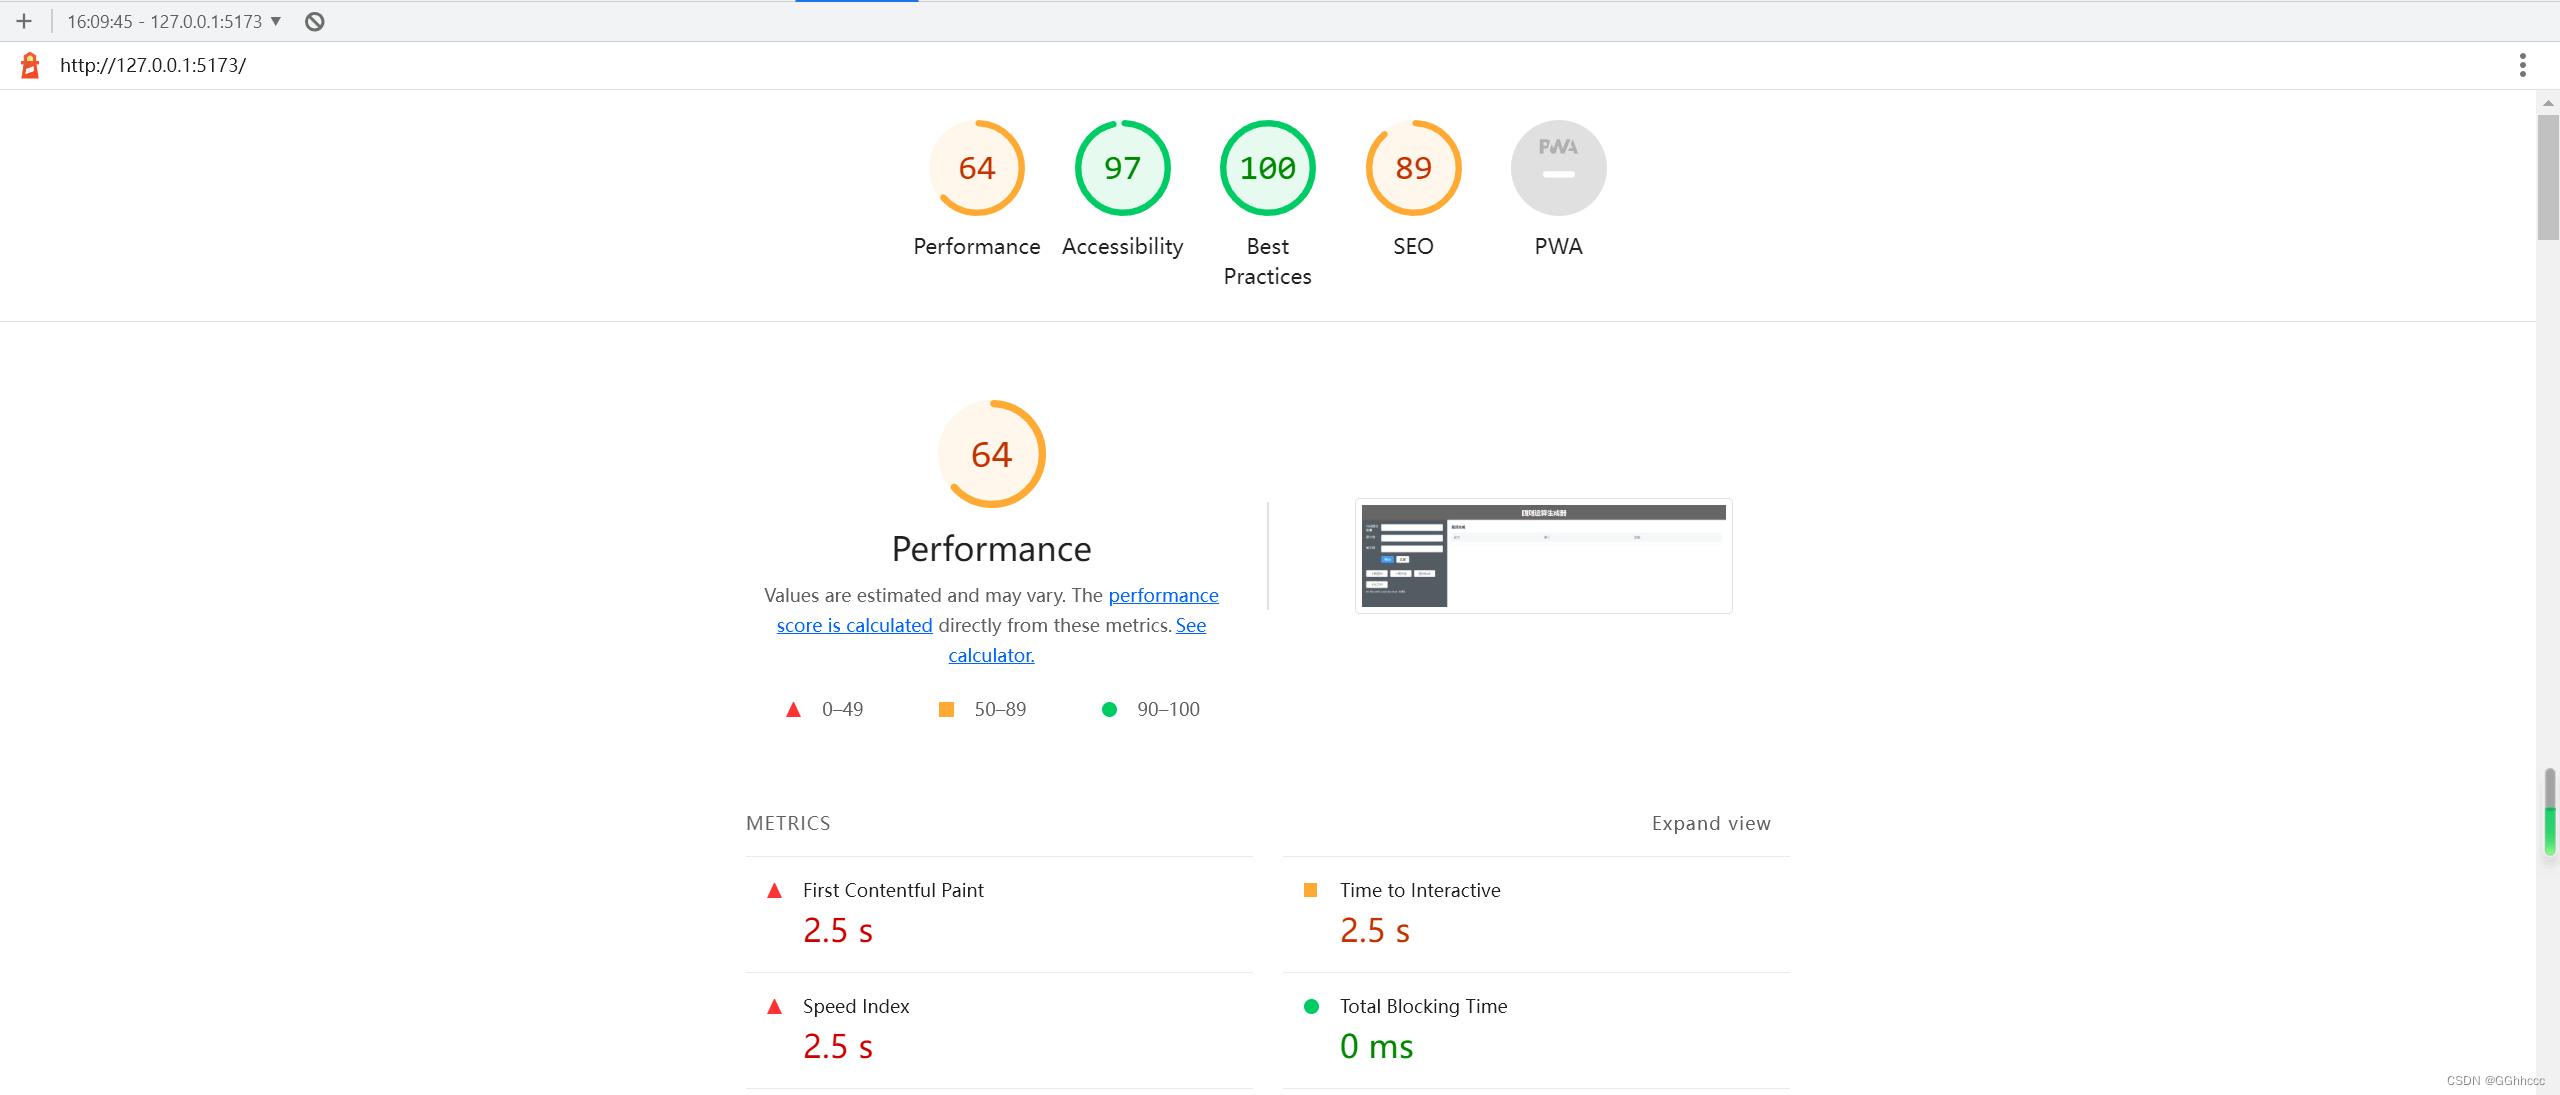Expand the METRICS section view

[1709, 821]
